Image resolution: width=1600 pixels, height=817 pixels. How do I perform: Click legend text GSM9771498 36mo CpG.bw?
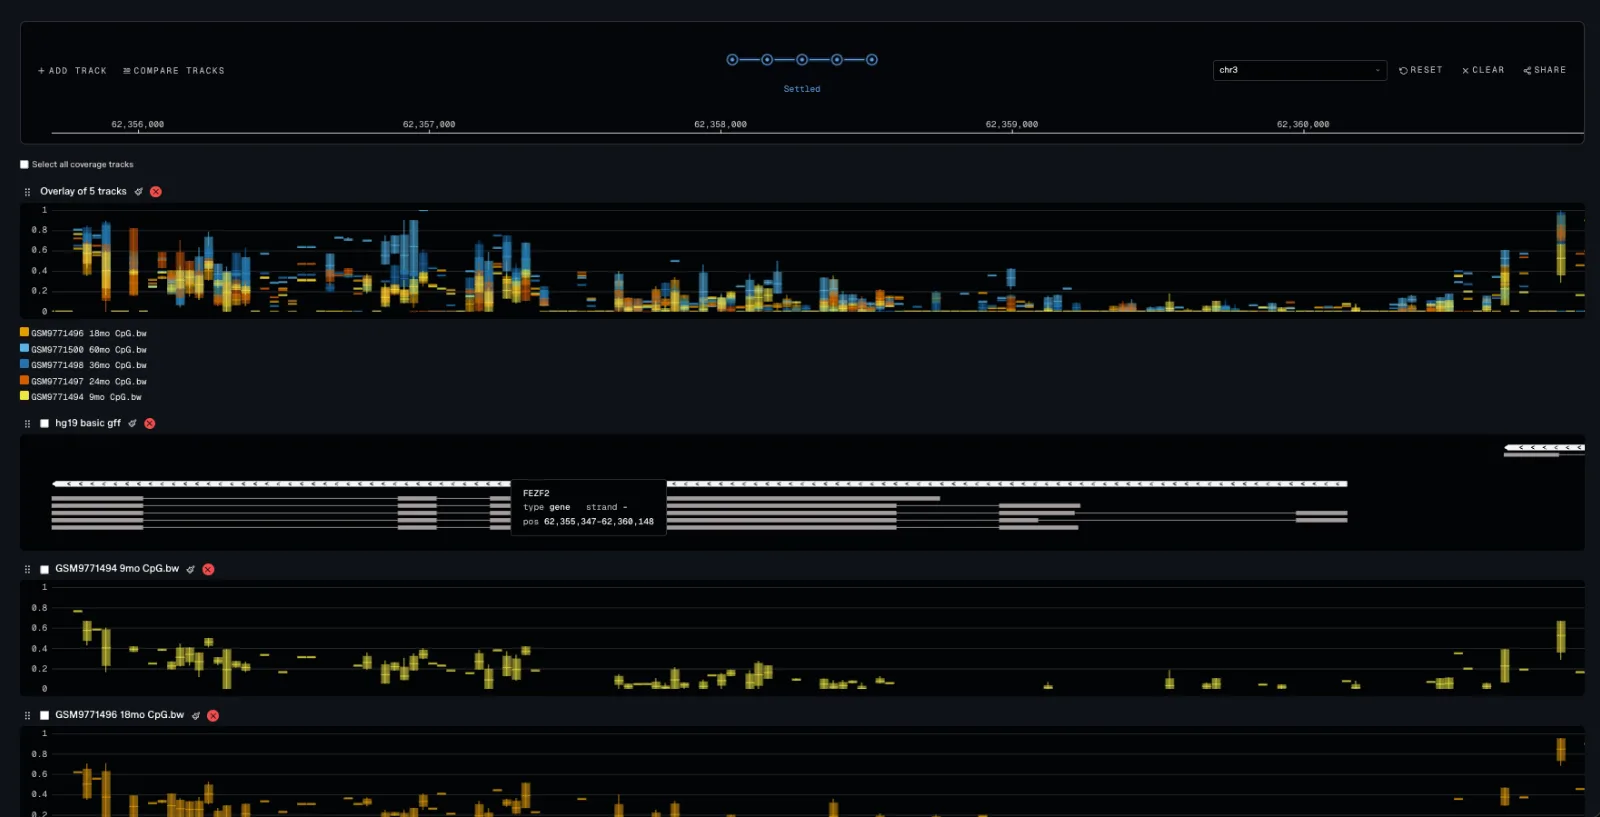pyautogui.click(x=89, y=366)
